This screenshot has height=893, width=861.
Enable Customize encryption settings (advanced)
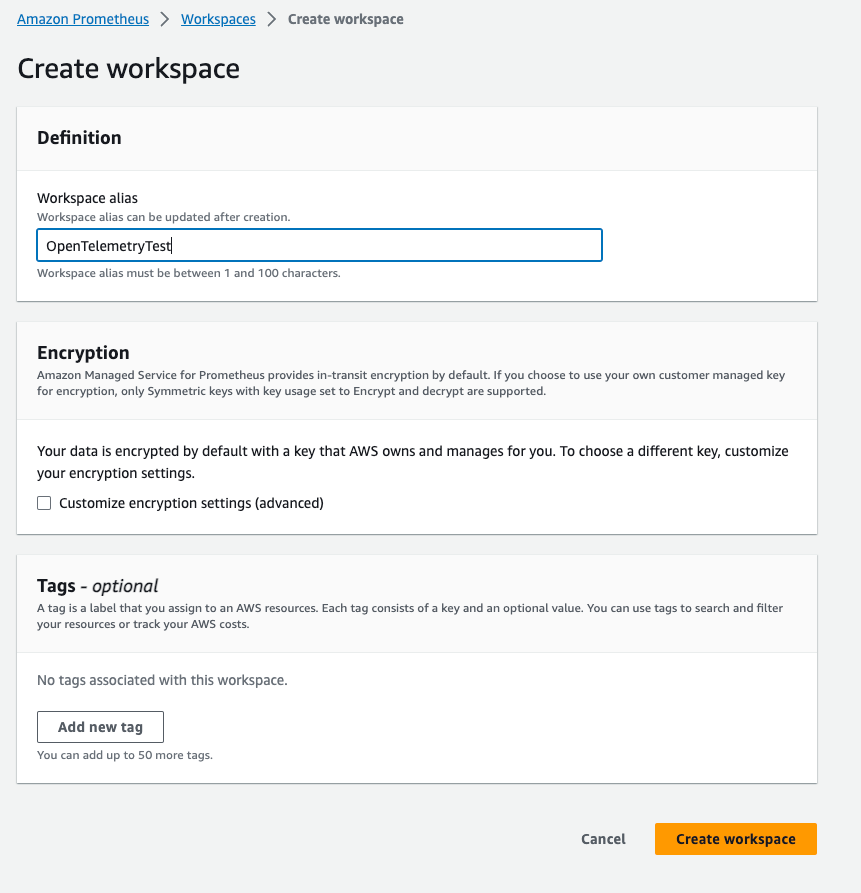coord(44,503)
